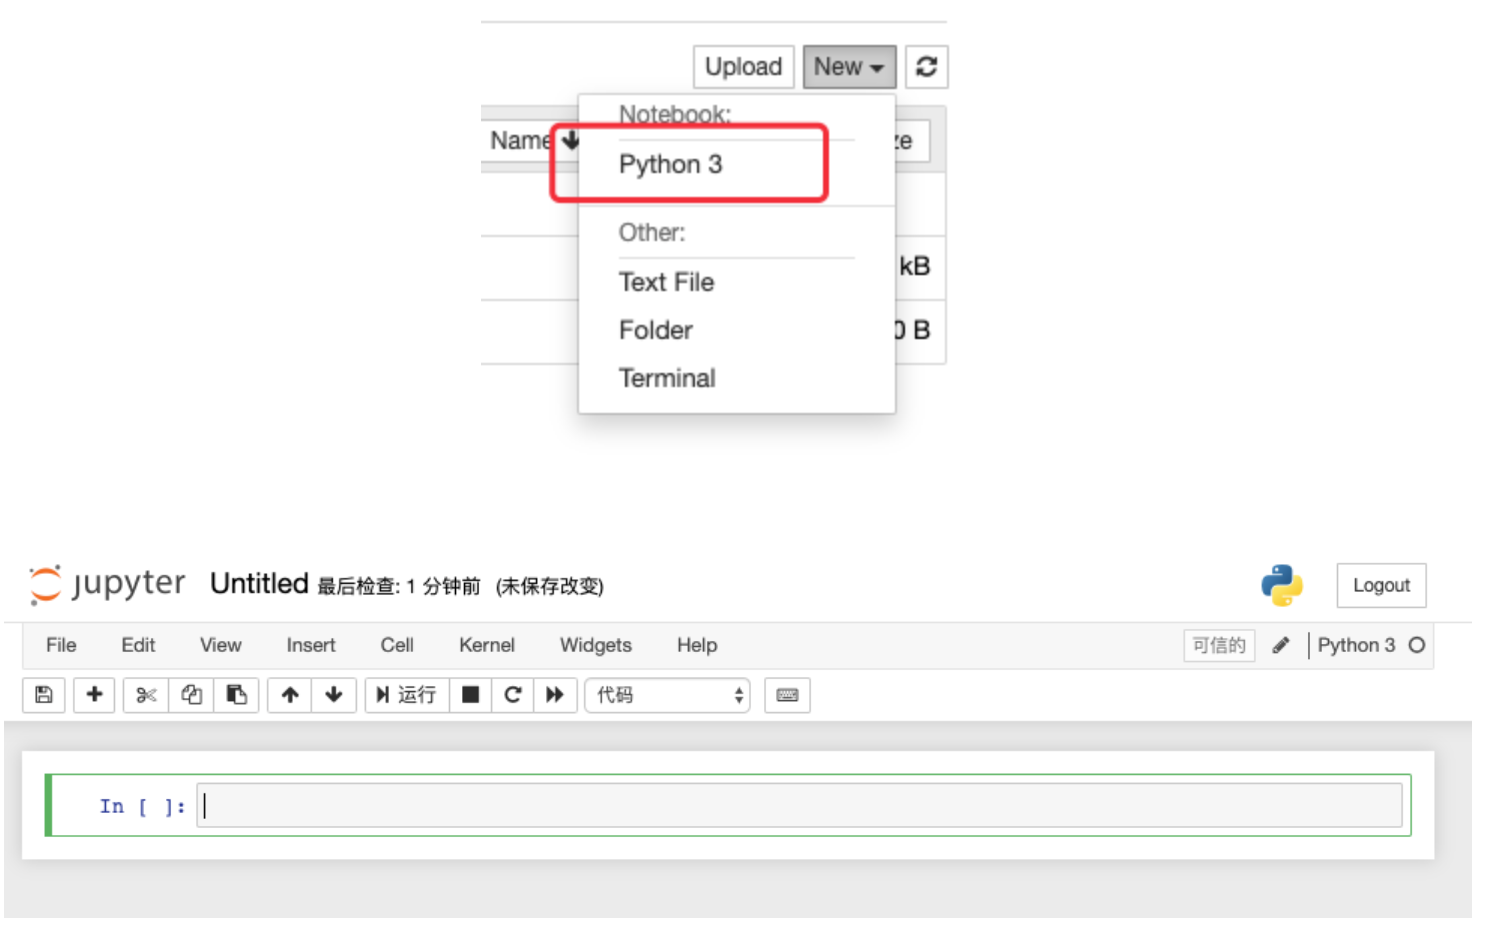Image resolution: width=1488 pixels, height=944 pixels.
Task: Cut selected cells with scissors icon
Action: click(x=146, y=695)
